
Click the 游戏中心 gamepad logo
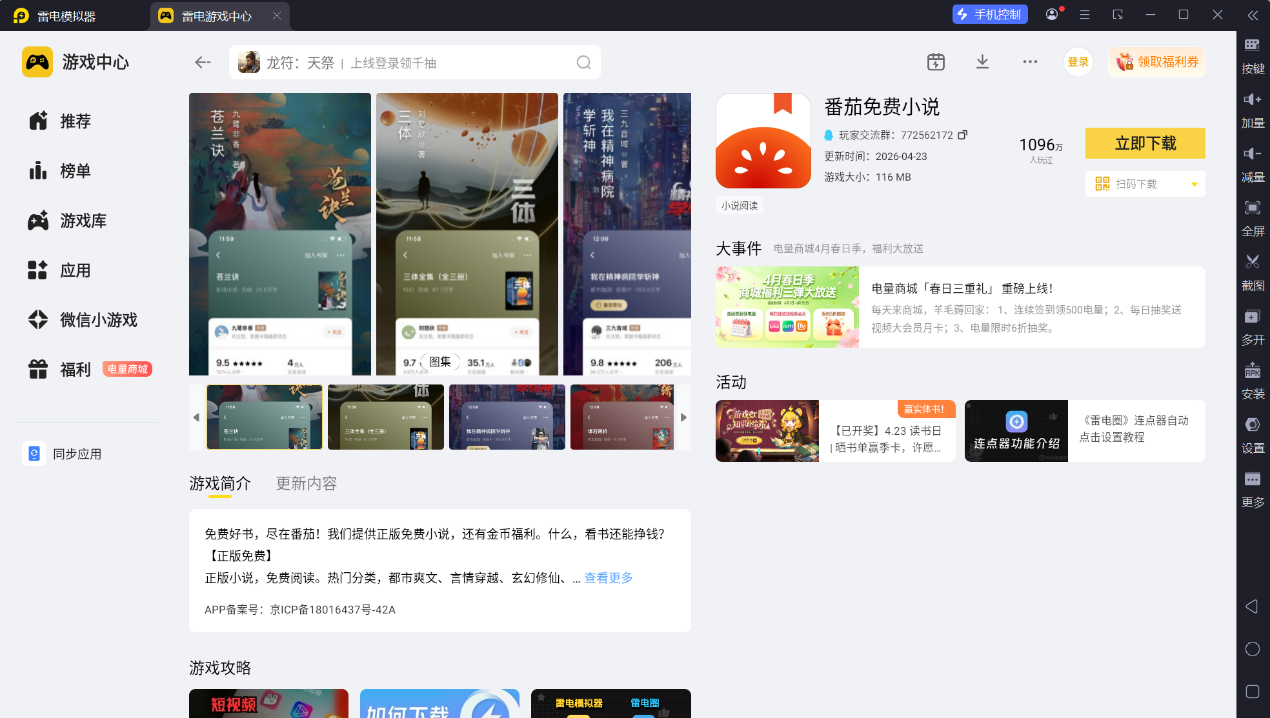pyautogui.click(x=38, y=62)
